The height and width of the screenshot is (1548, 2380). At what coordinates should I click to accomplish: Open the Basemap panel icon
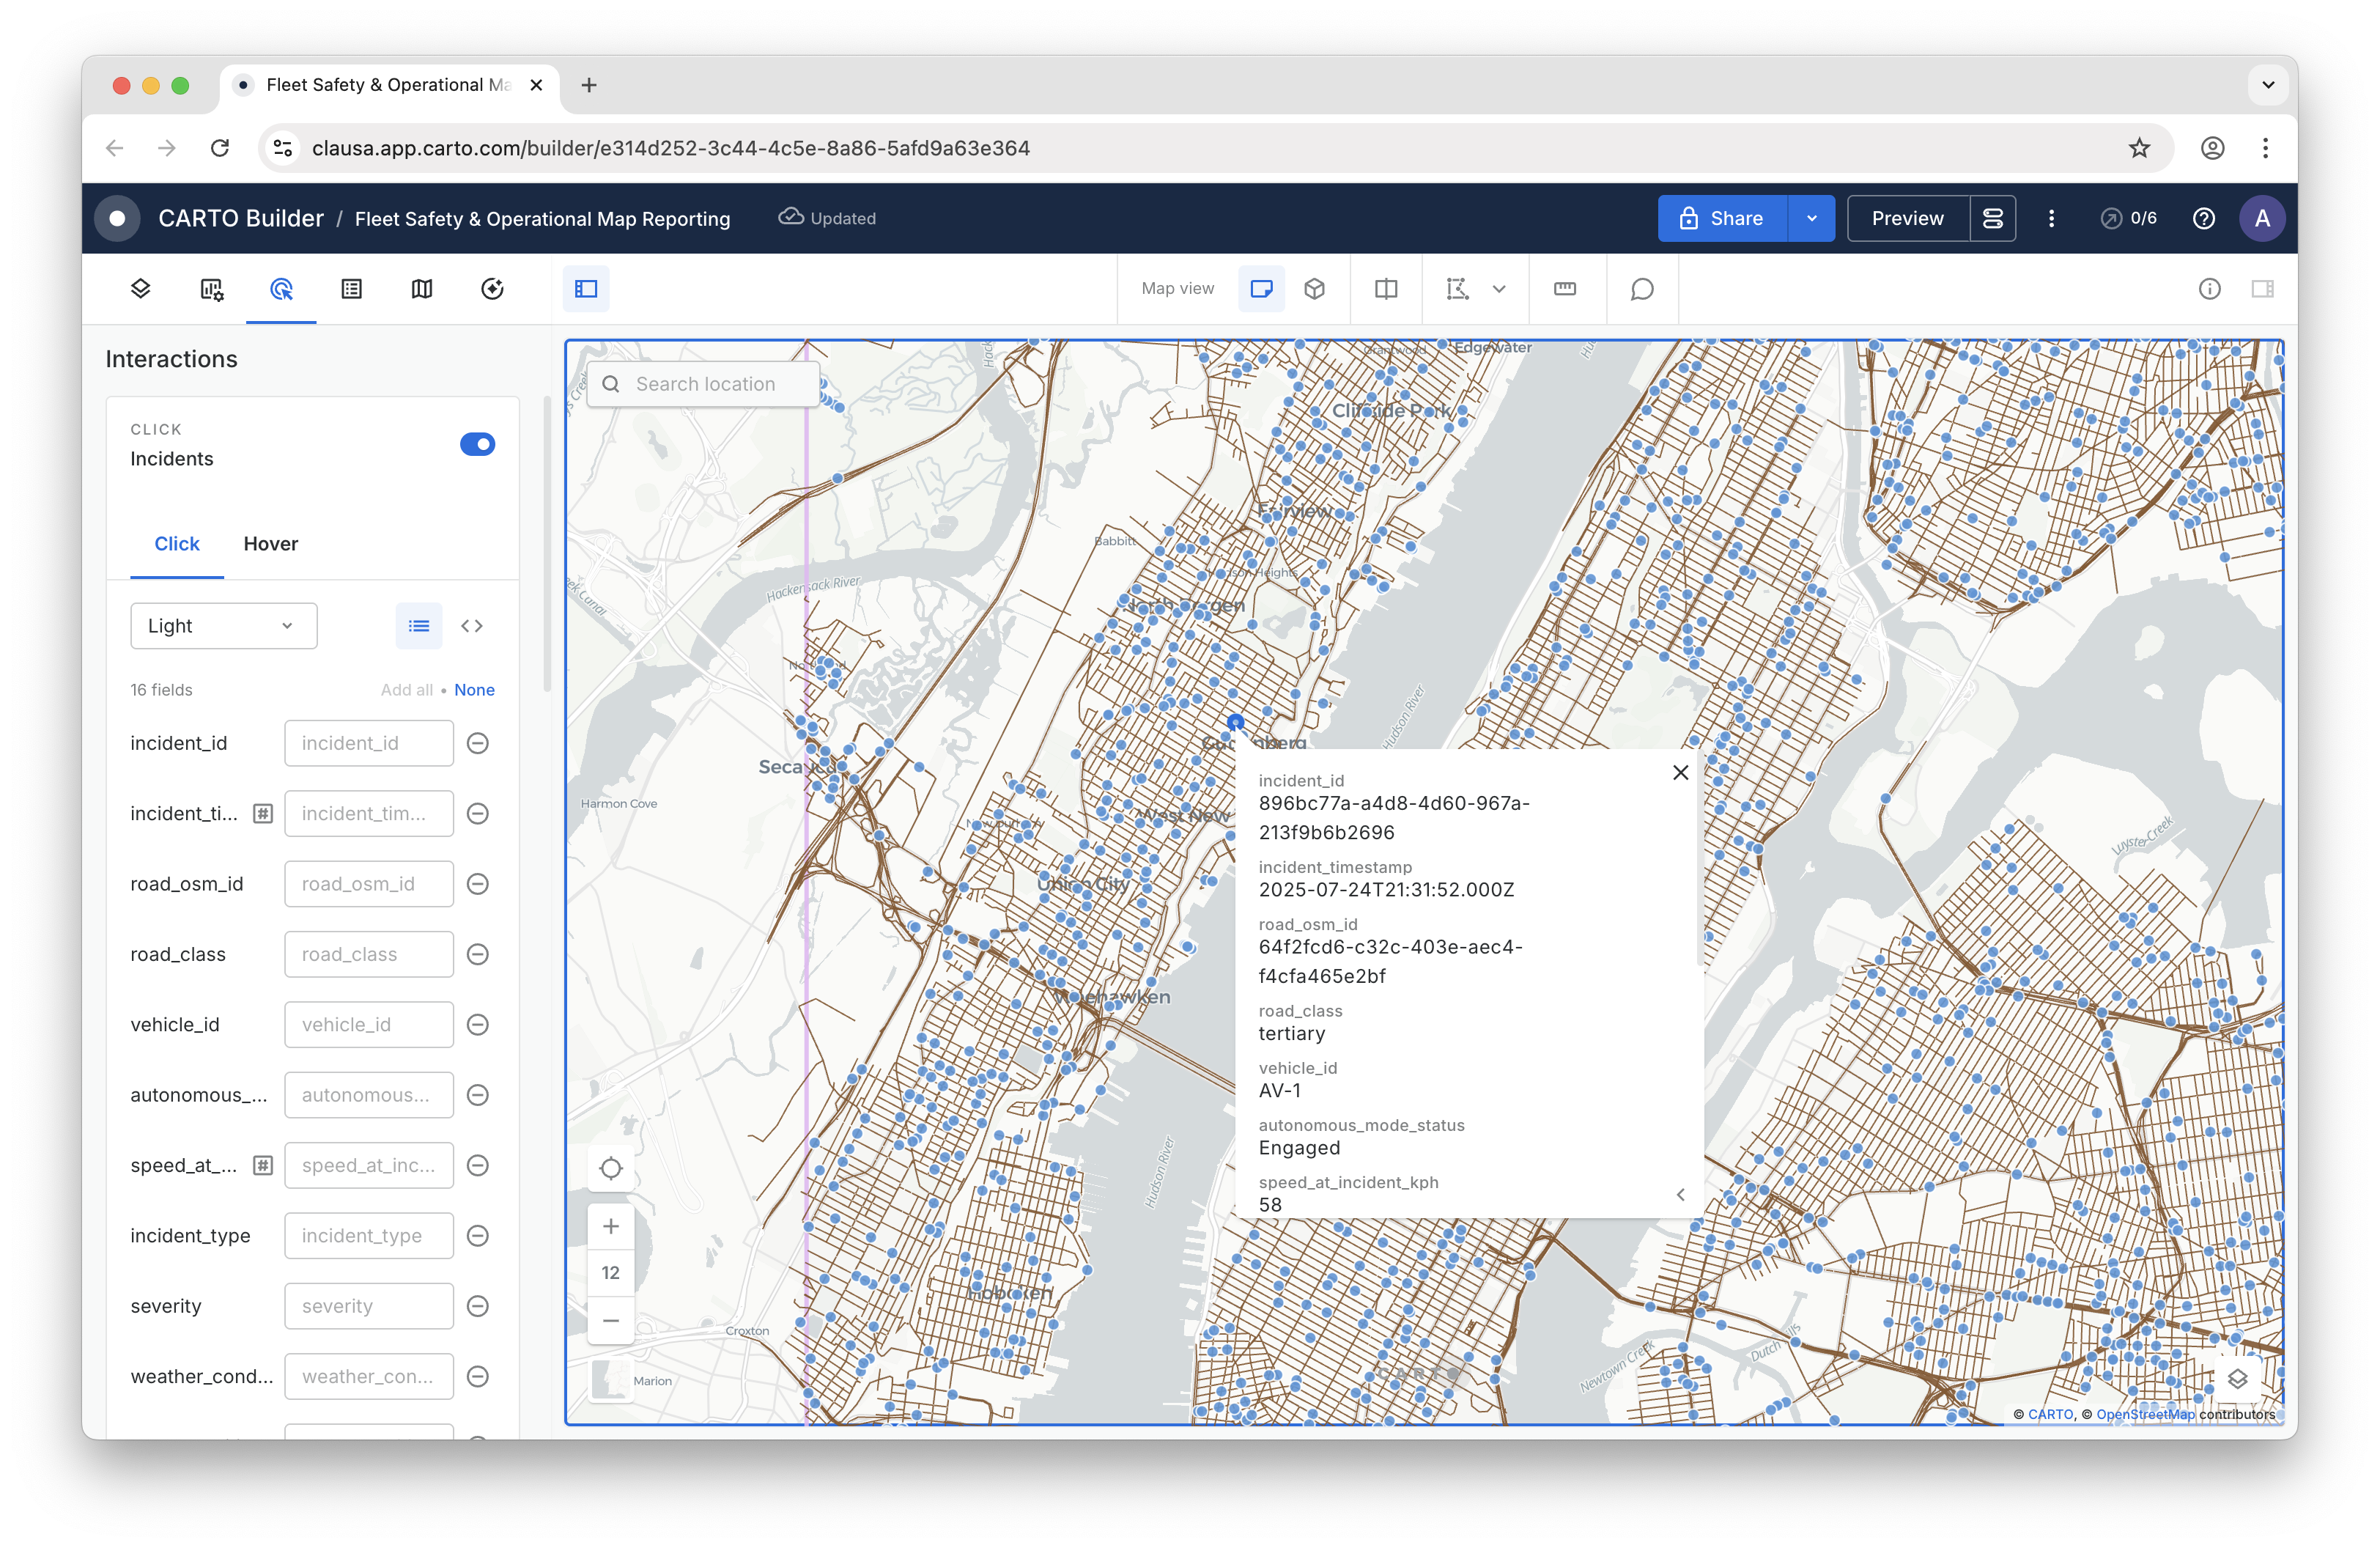click(x=422, y=289)
